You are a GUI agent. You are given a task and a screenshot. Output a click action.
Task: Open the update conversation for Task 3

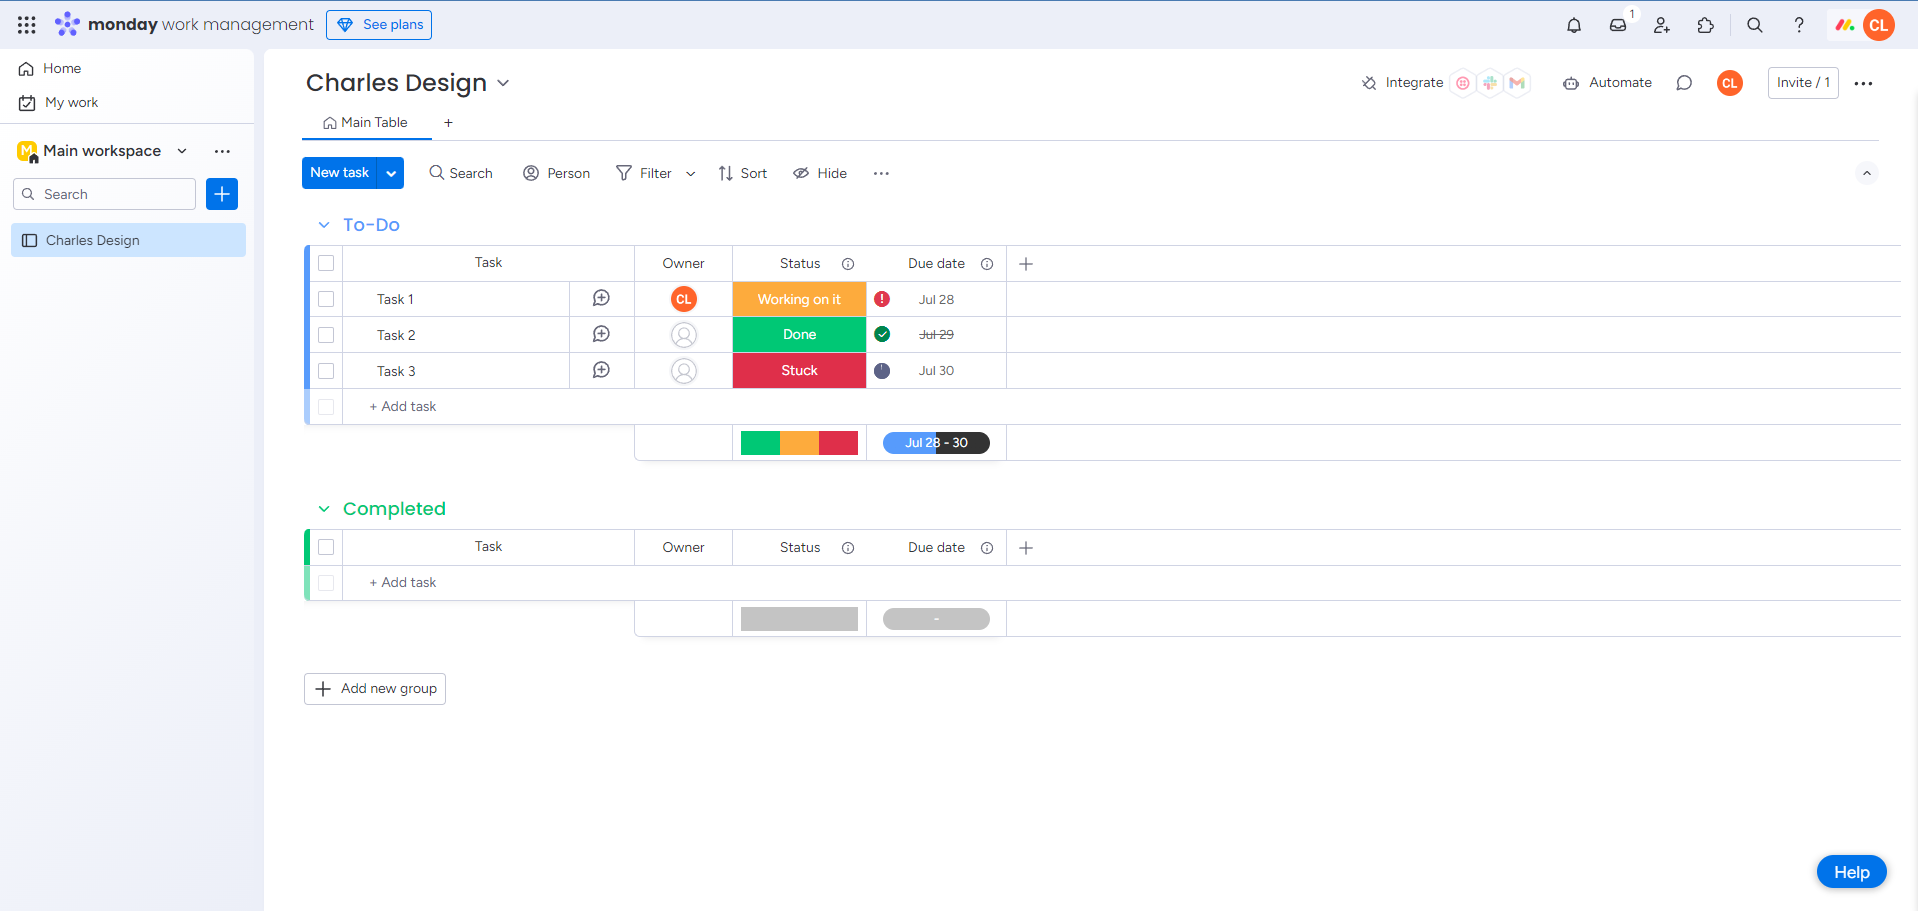tap(601, 370)
